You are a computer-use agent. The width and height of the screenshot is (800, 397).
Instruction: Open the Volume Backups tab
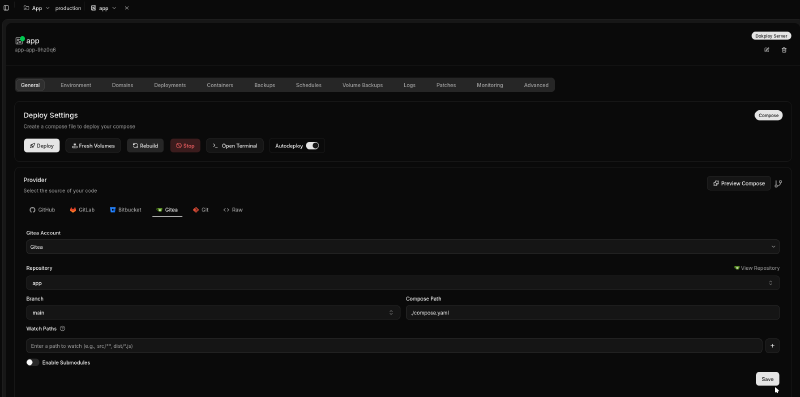(362, 85)
